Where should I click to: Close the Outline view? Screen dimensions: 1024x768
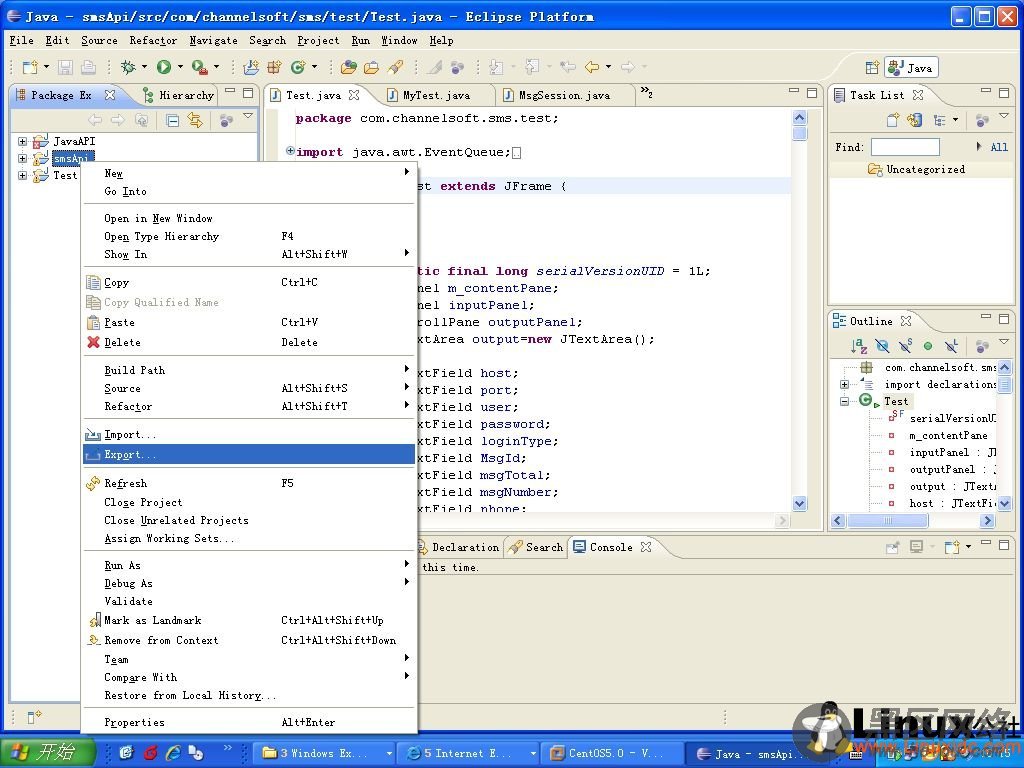906,321
